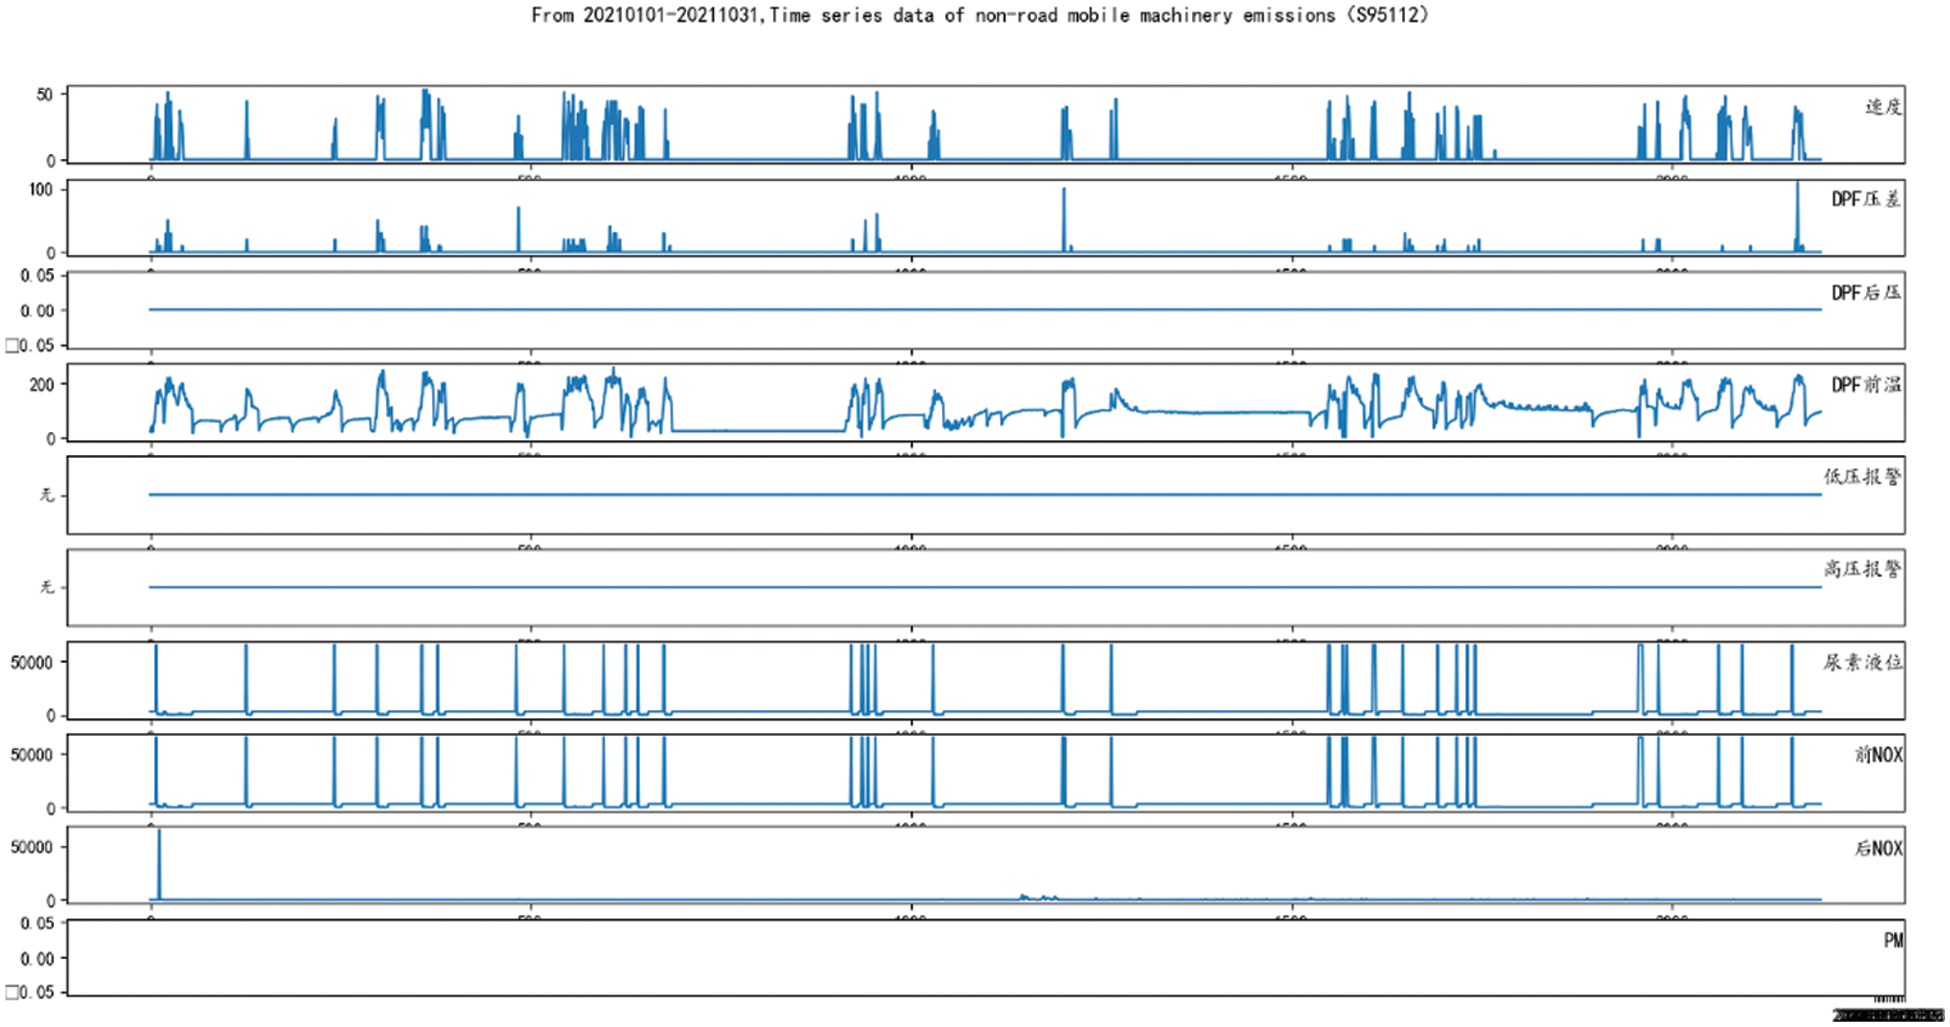This screenshot has height=1027, width=1950.
Task: Select the DPF前温 subplot label
Action: [1865, 385]
